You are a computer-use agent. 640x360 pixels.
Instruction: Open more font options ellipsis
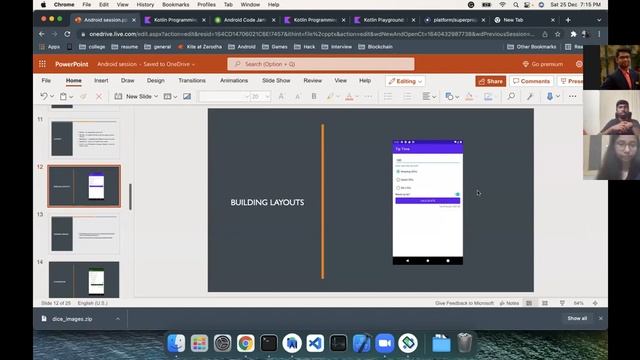[x=368, y=96]
